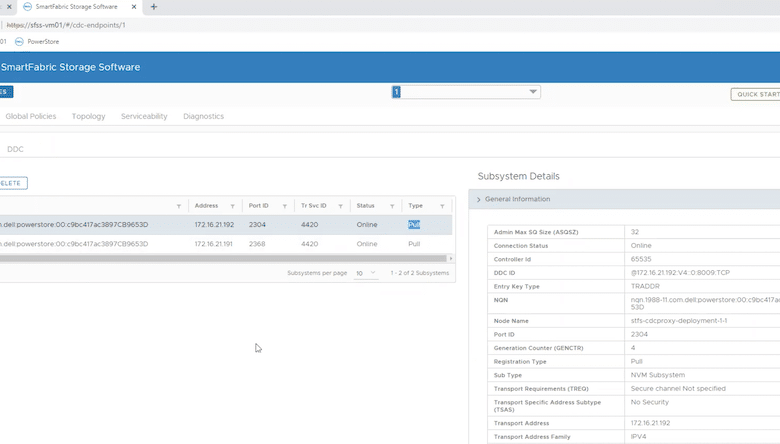Open the Port ID column filter icon
780x444 pixels.
285,206
